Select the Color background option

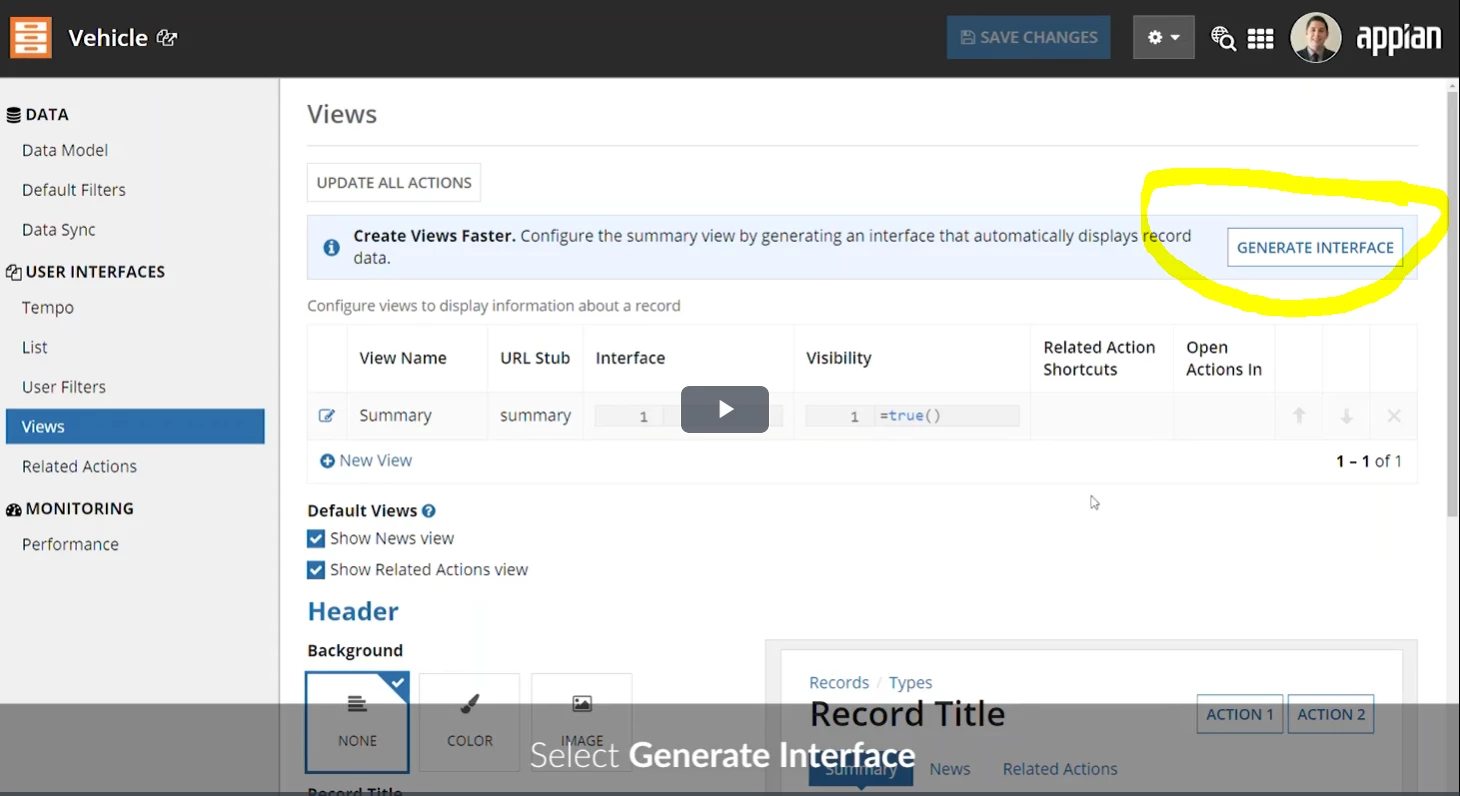[x=470, y=722]
